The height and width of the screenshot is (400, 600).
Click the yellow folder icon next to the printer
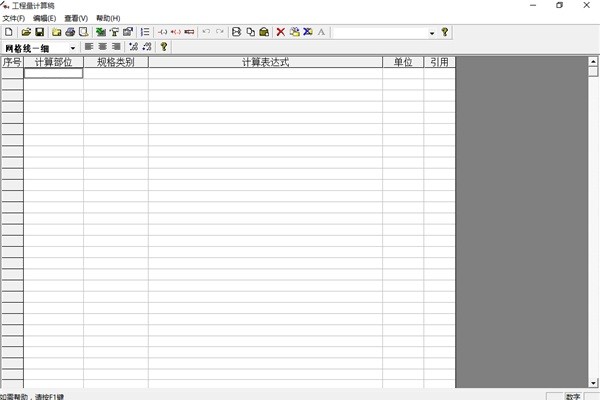click(57, 32)
